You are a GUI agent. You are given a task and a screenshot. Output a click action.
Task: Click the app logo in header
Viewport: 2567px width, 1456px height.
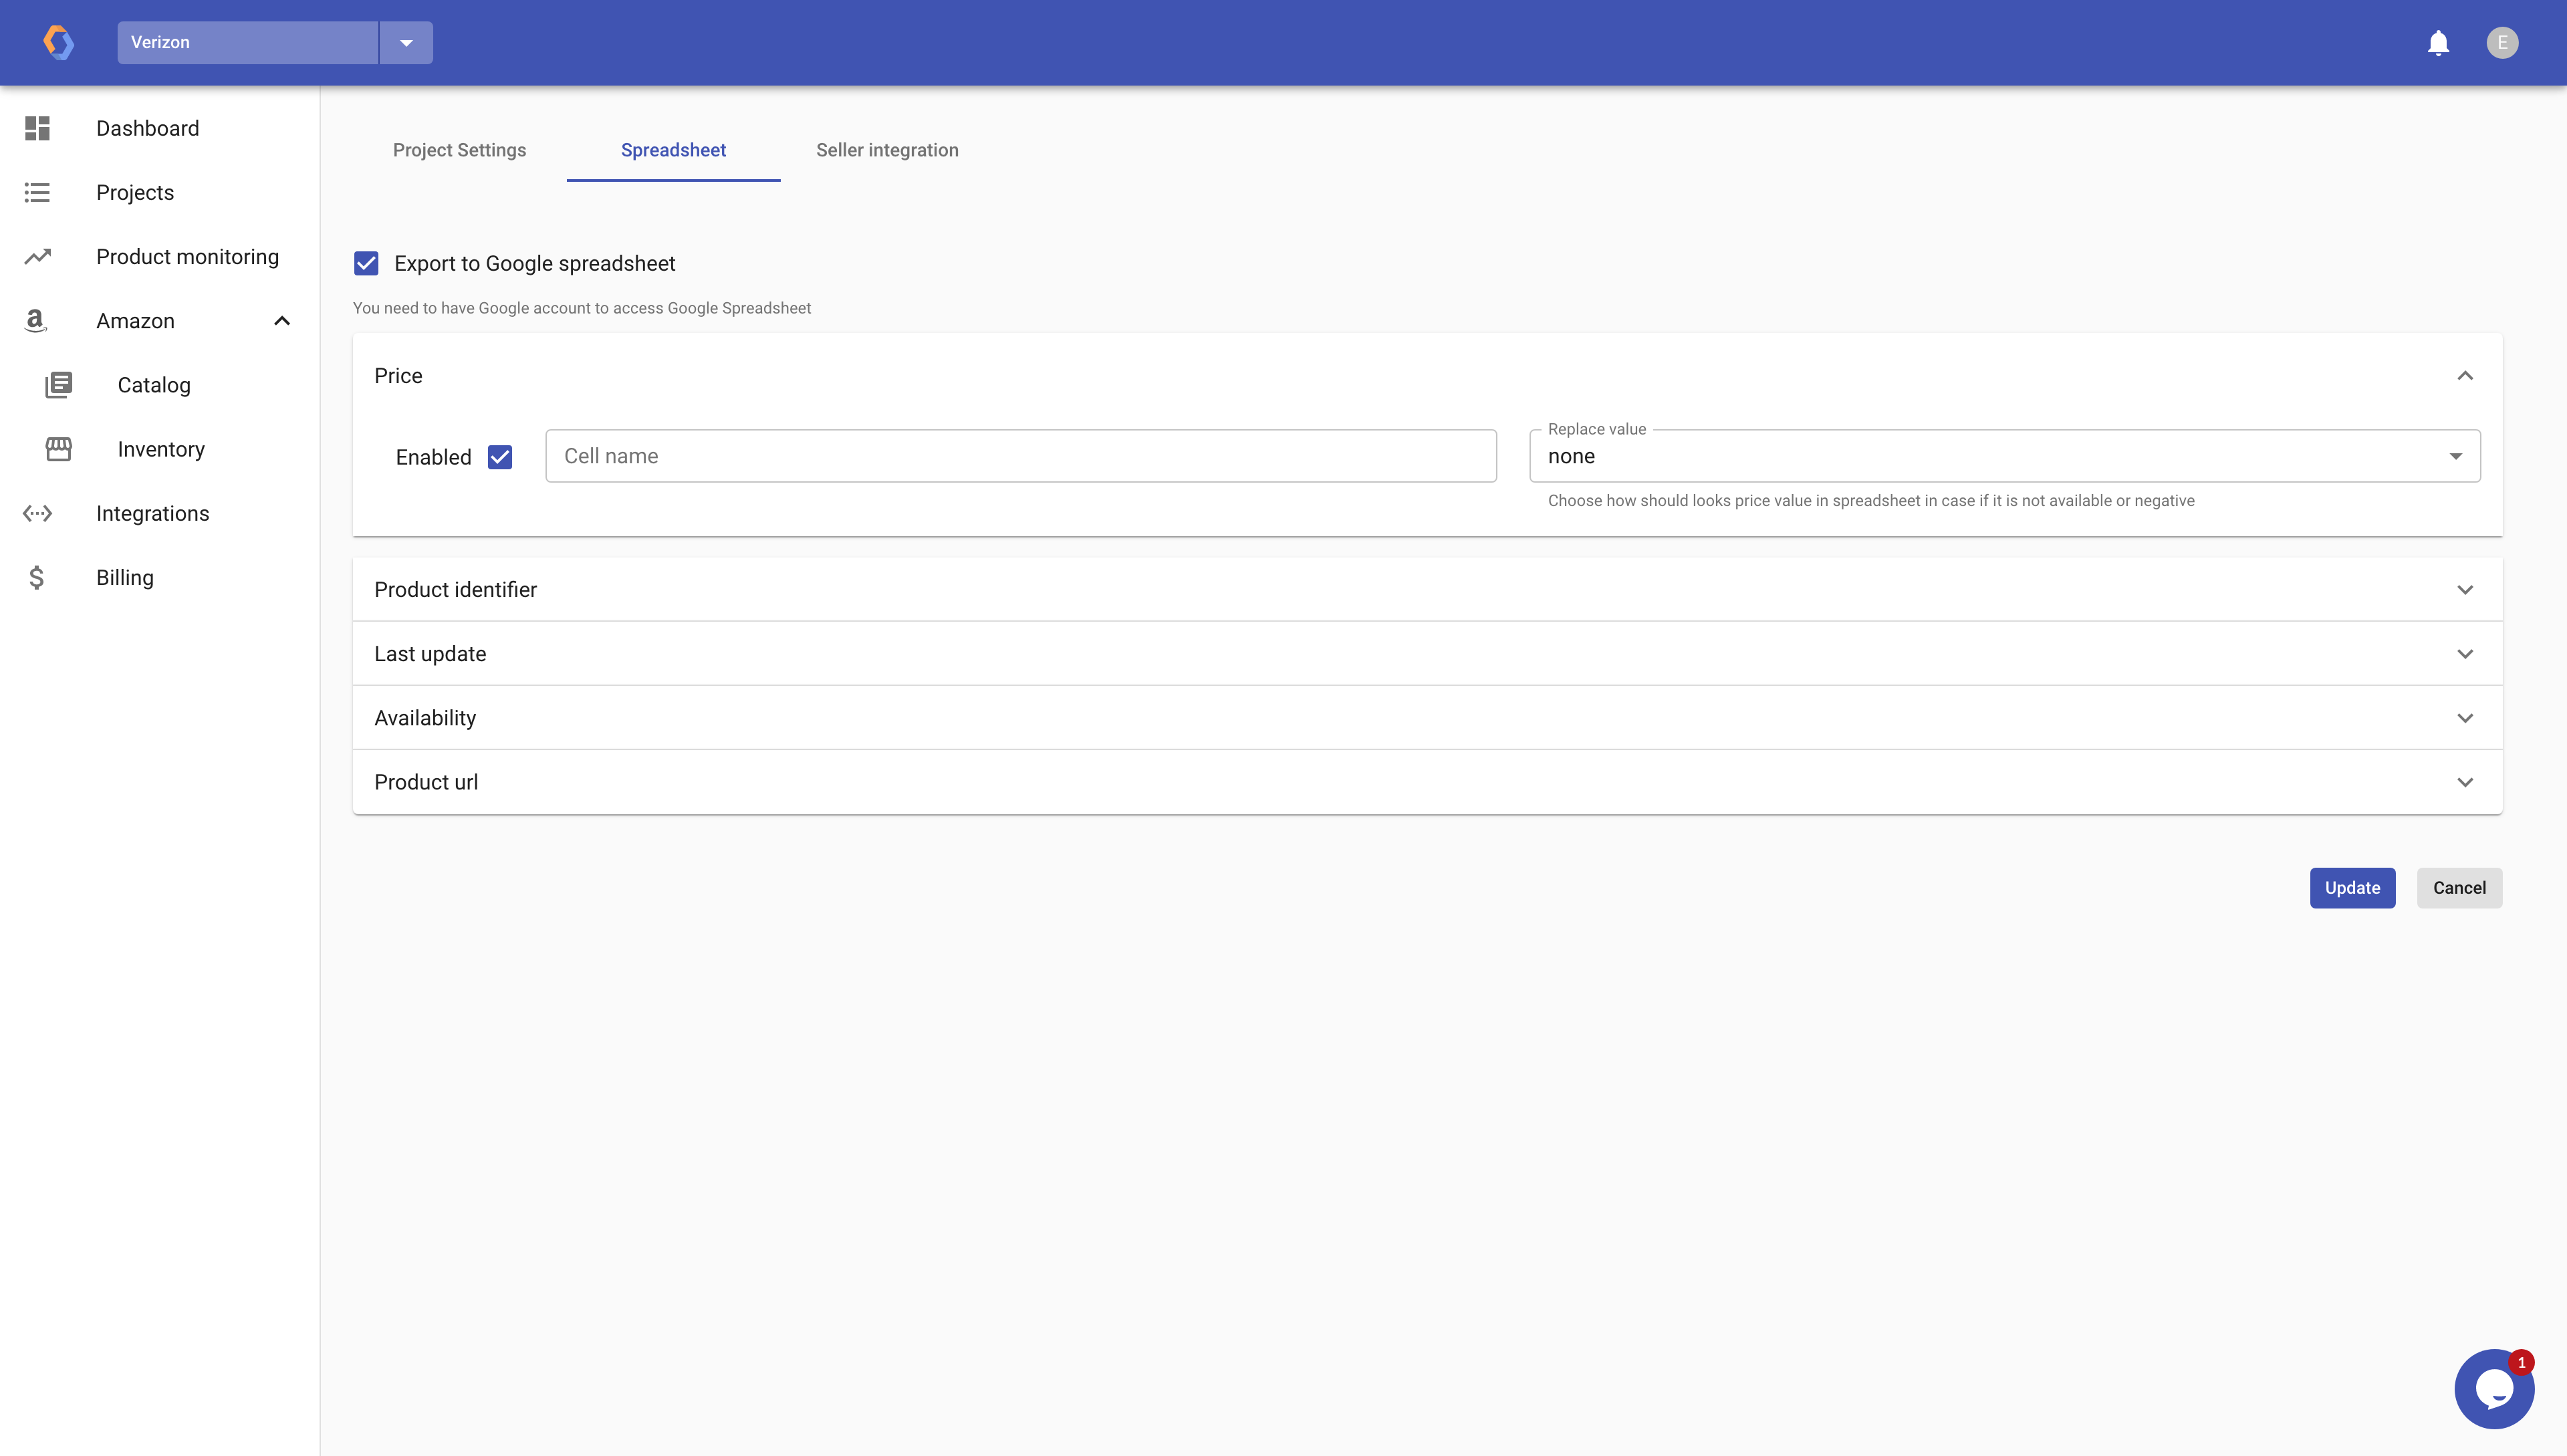58,43
